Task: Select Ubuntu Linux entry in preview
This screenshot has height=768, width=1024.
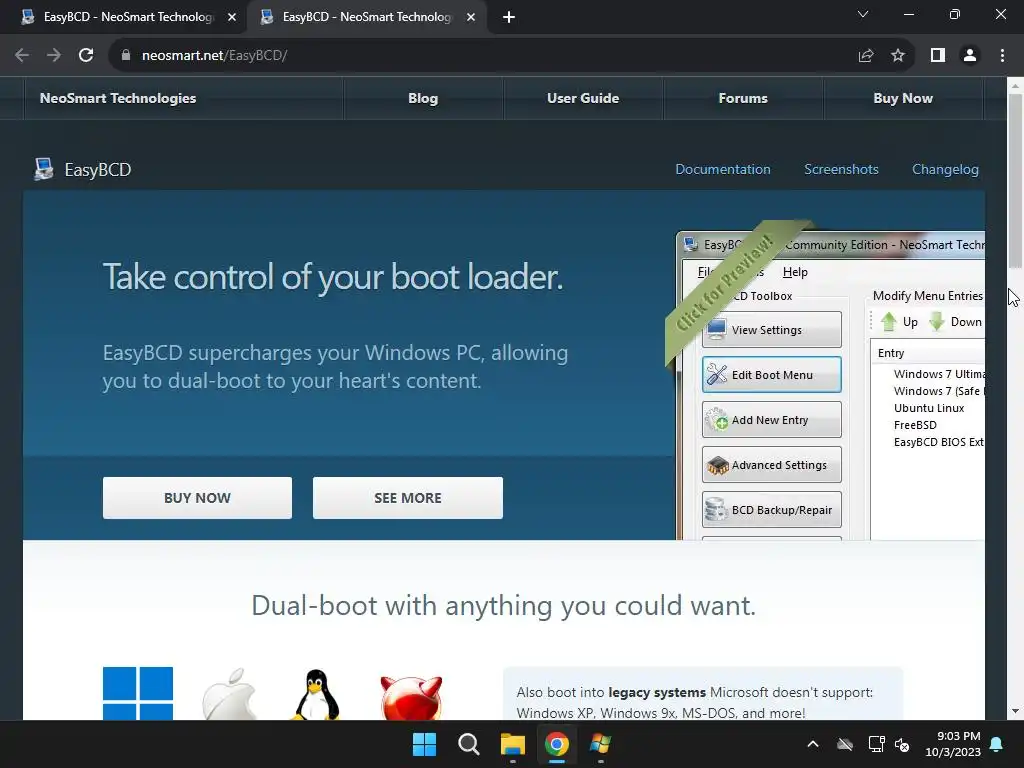Action: pyautogui.click(x=929, y=408)
